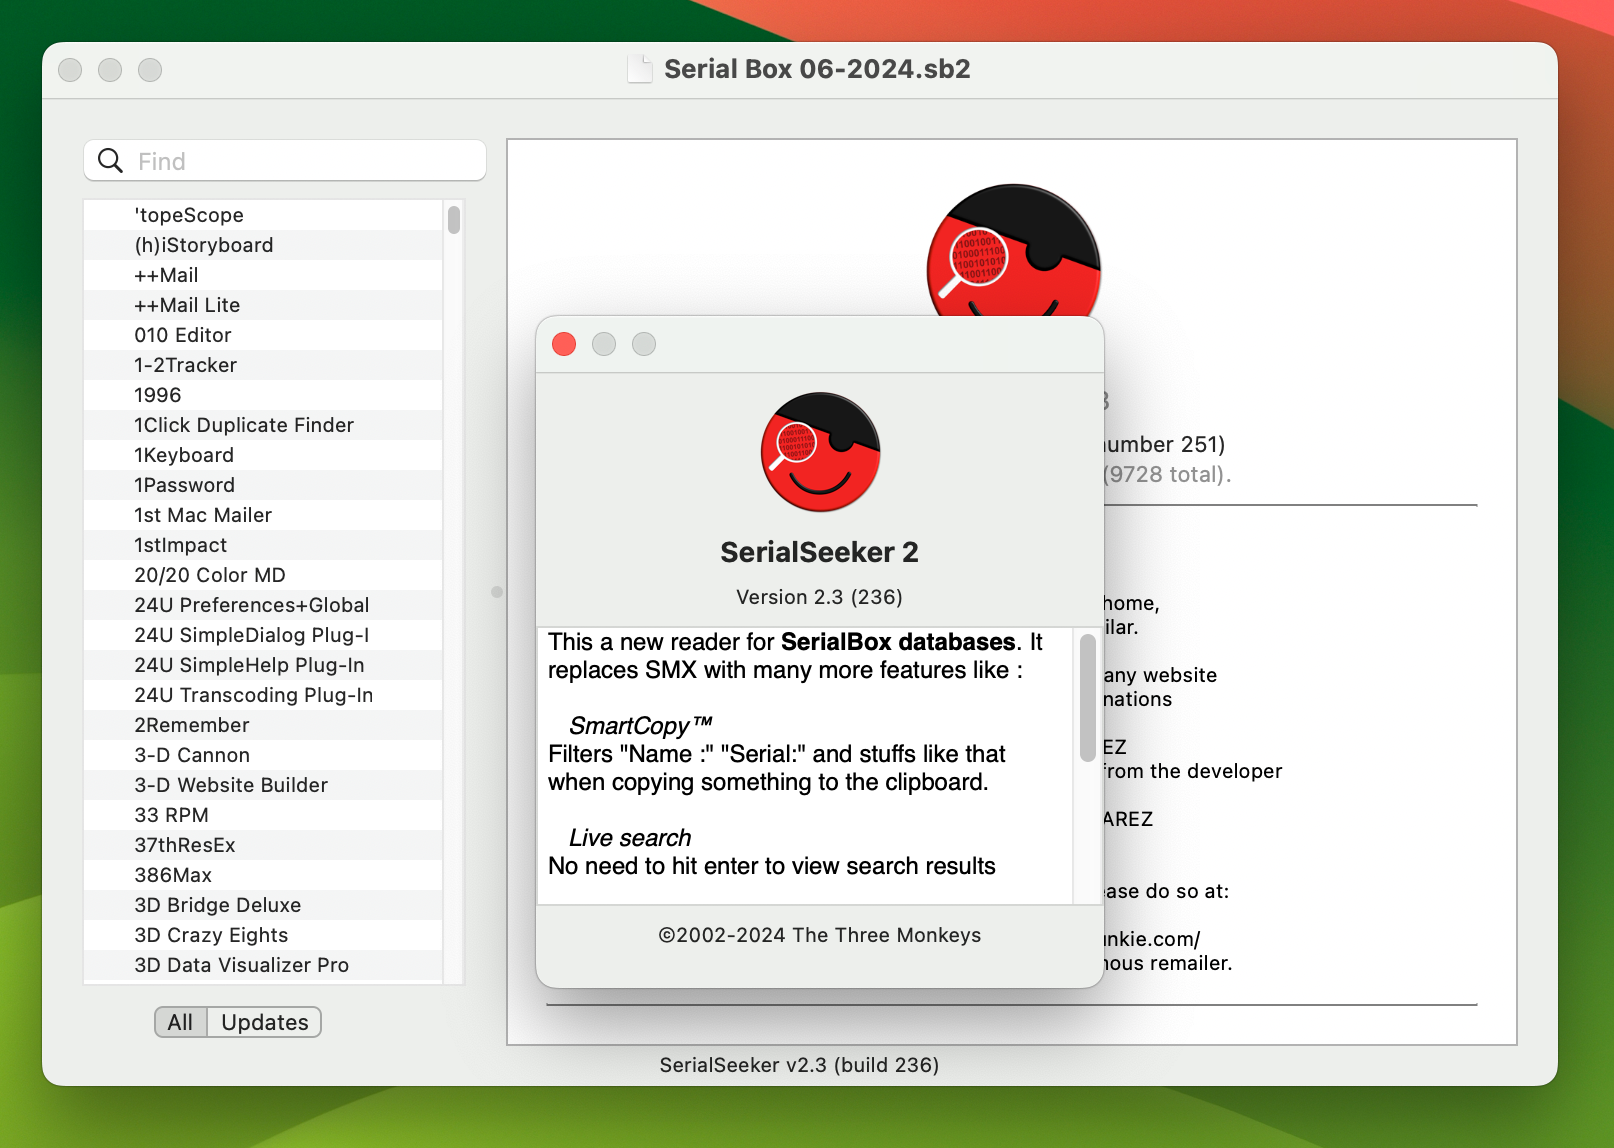Image resolution: width=1614 pixels, height=1148 pixels.
Task: Select 37thResEx in the list
Action: (x=263, y=845)
